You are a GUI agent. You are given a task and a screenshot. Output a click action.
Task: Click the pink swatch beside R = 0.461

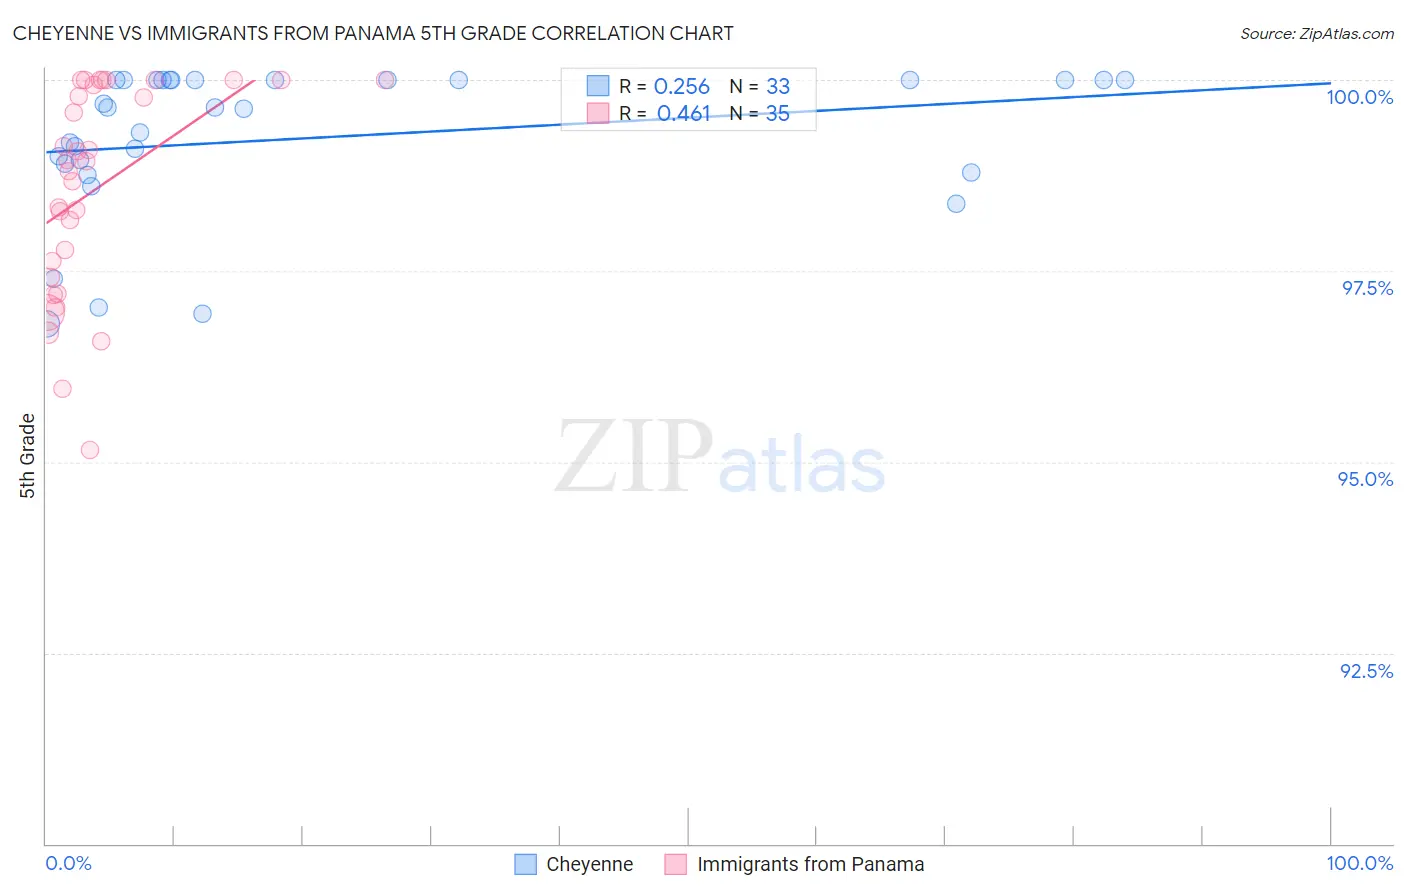(x=598, y=113)
